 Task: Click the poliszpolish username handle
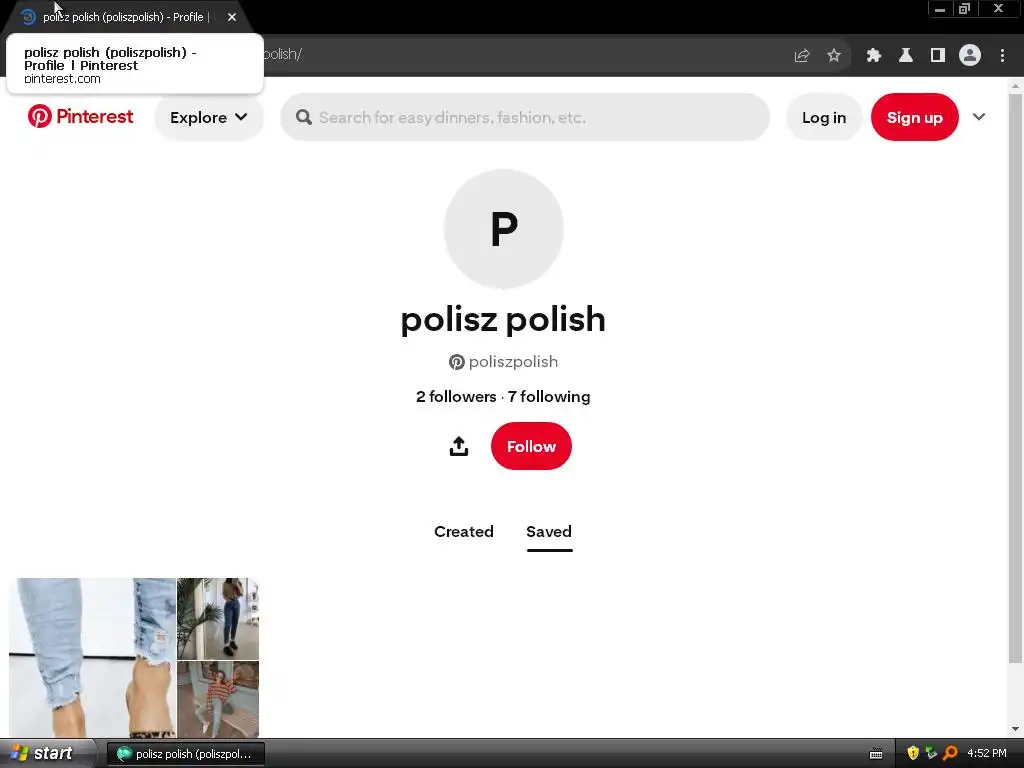513,362
